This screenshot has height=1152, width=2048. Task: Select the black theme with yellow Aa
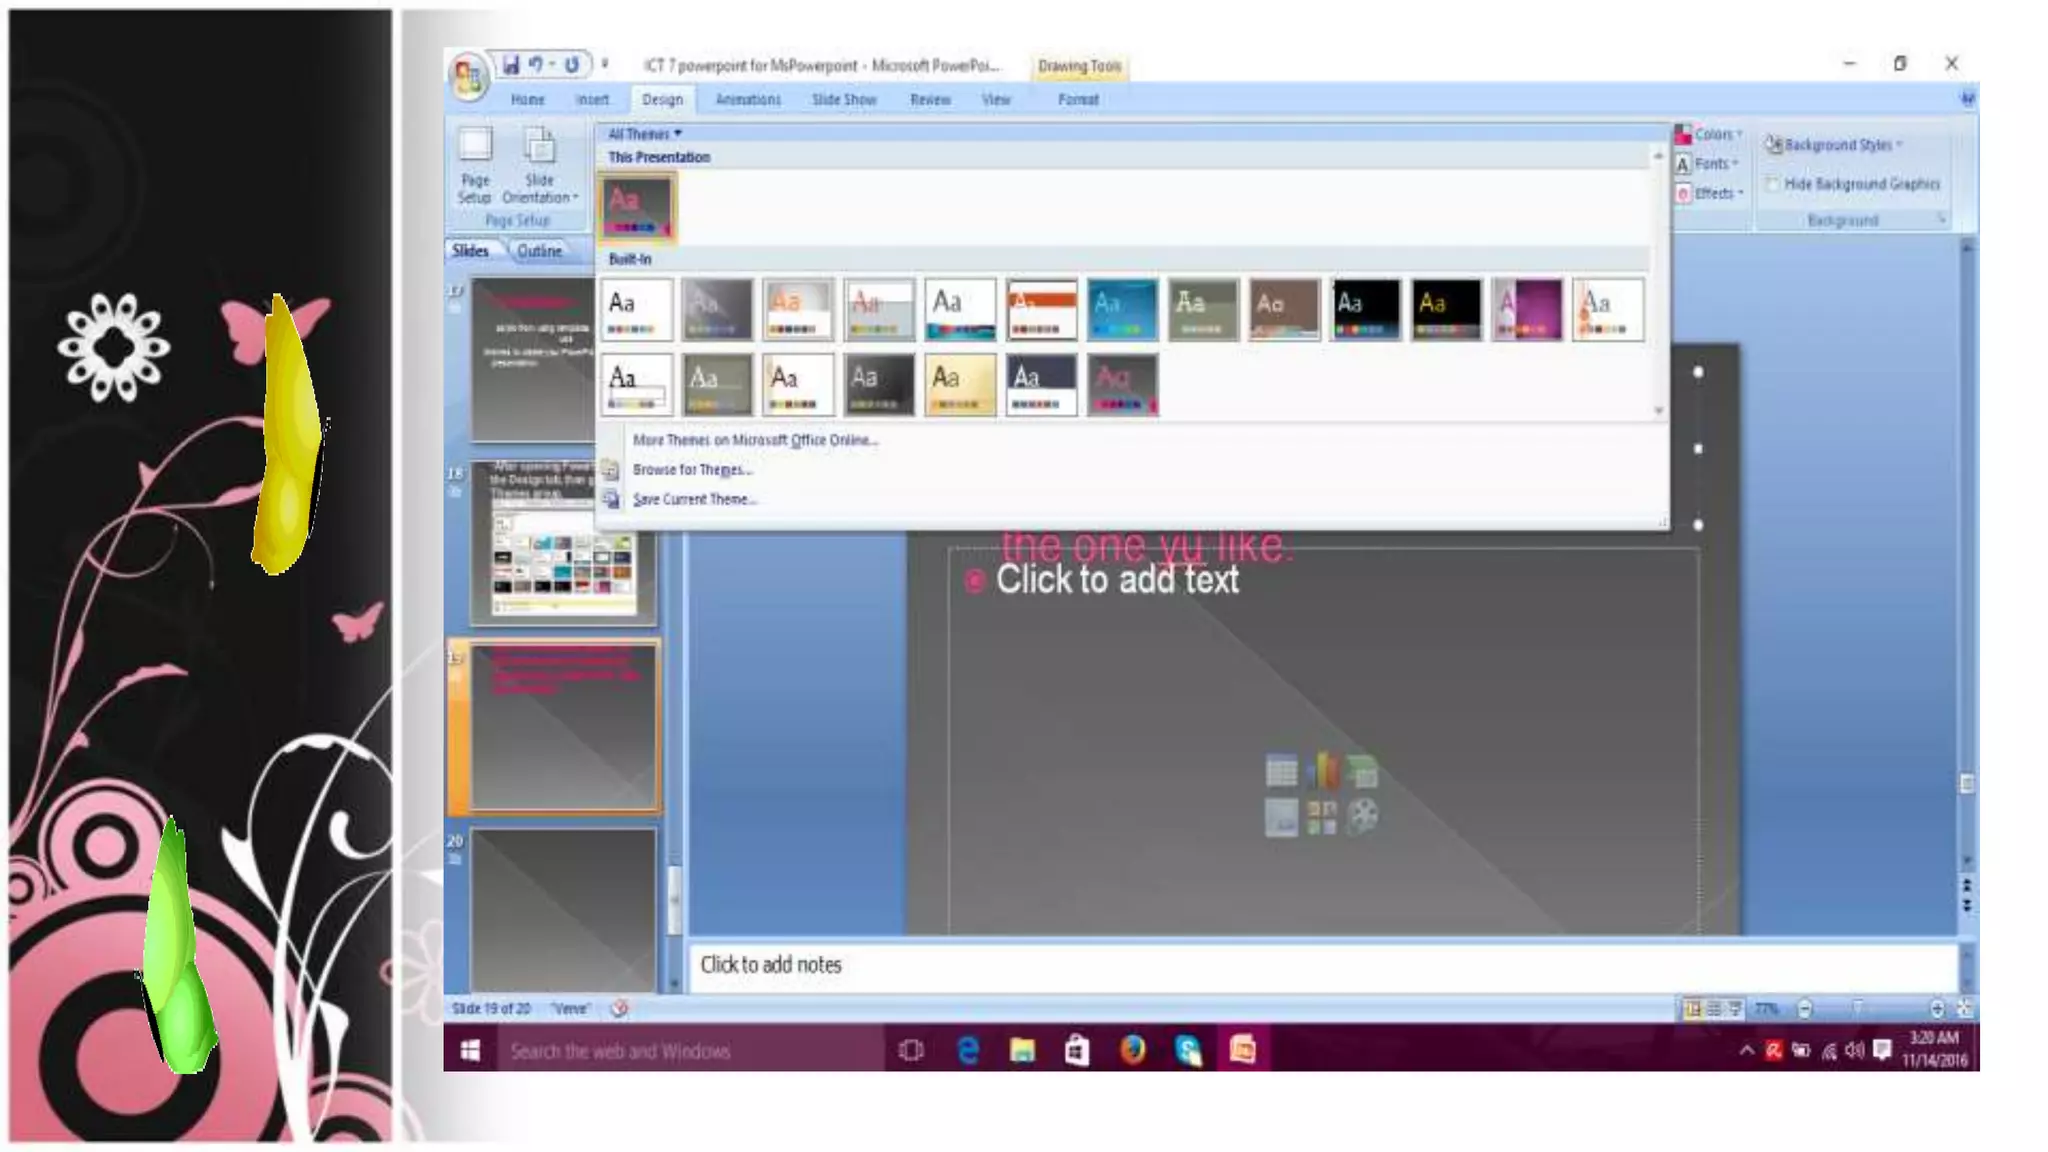click(x=1446, y=309)
